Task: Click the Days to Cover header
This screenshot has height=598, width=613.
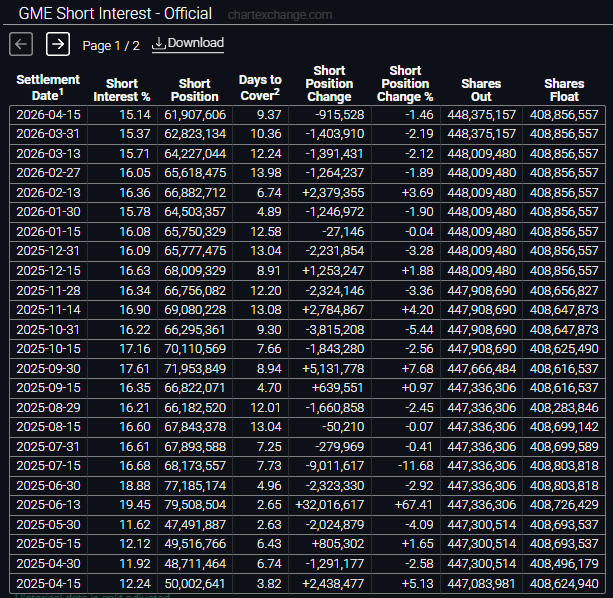Action: coord(260,88)
